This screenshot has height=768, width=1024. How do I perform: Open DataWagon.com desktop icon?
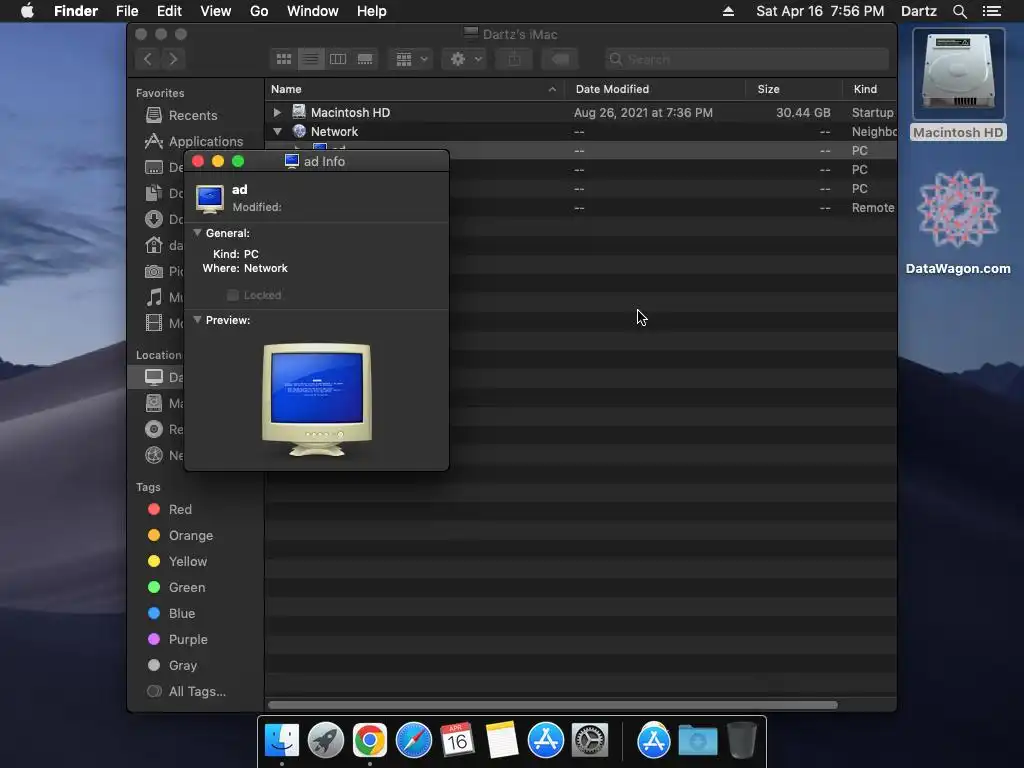958,222
